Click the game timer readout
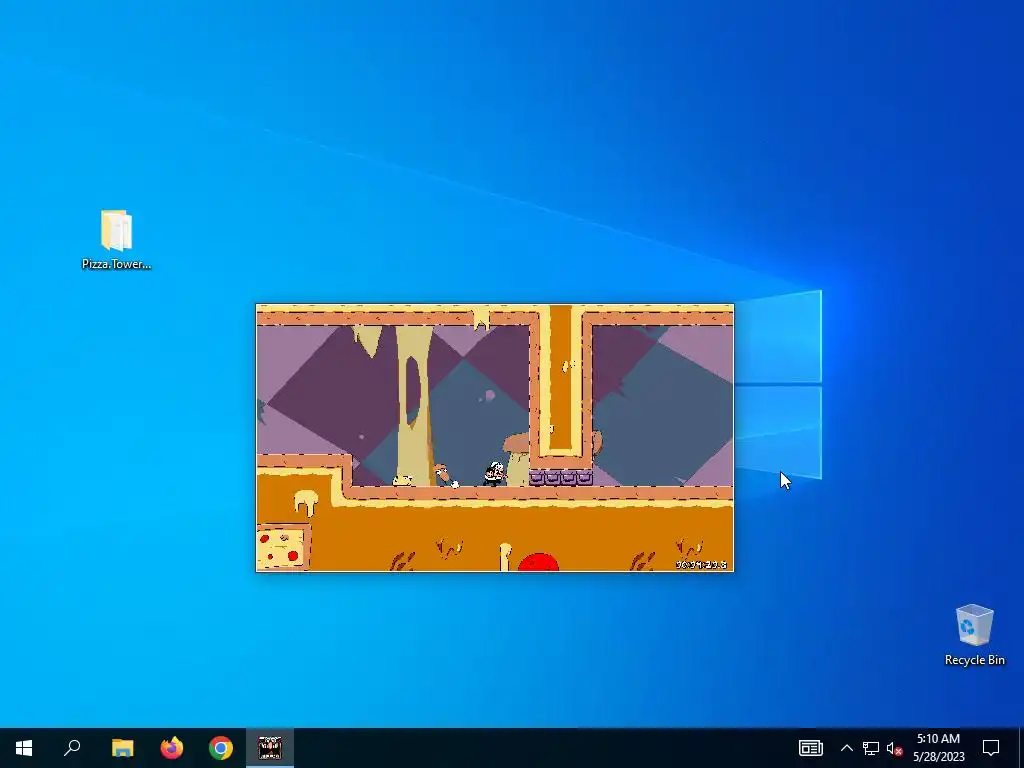Screen dimensions: 1024x768 click(x=701, y=564)
